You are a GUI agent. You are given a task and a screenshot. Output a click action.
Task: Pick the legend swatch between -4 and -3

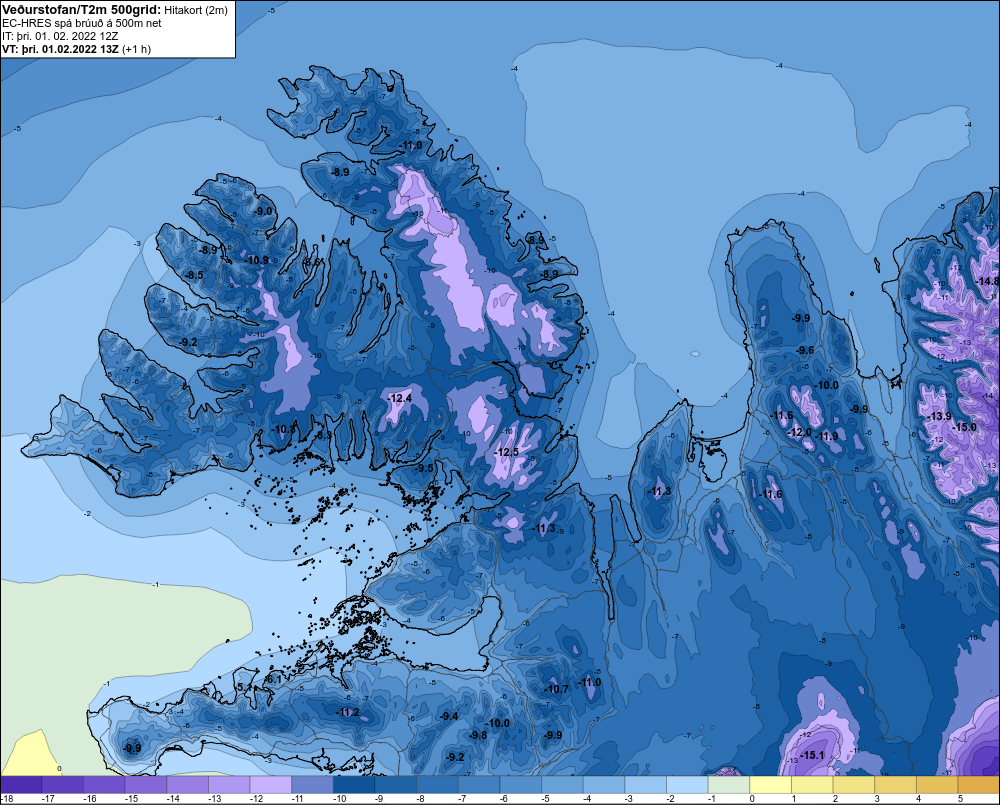603,785
